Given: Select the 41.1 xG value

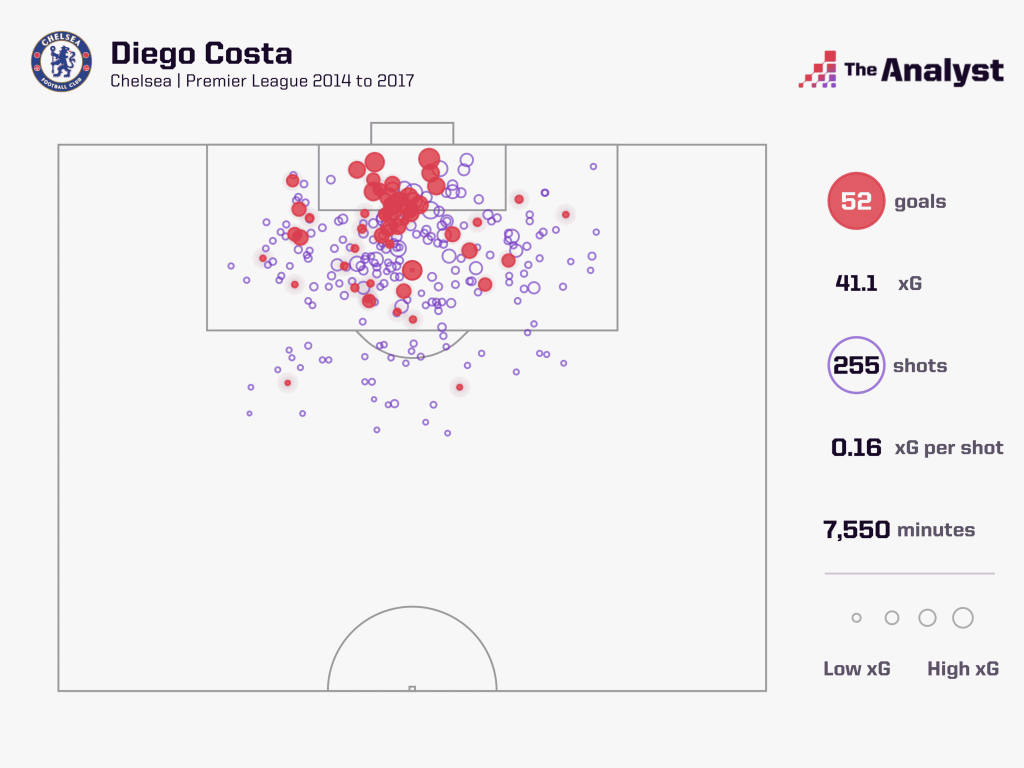Looking at the screenshot, I should coord(856,283).
